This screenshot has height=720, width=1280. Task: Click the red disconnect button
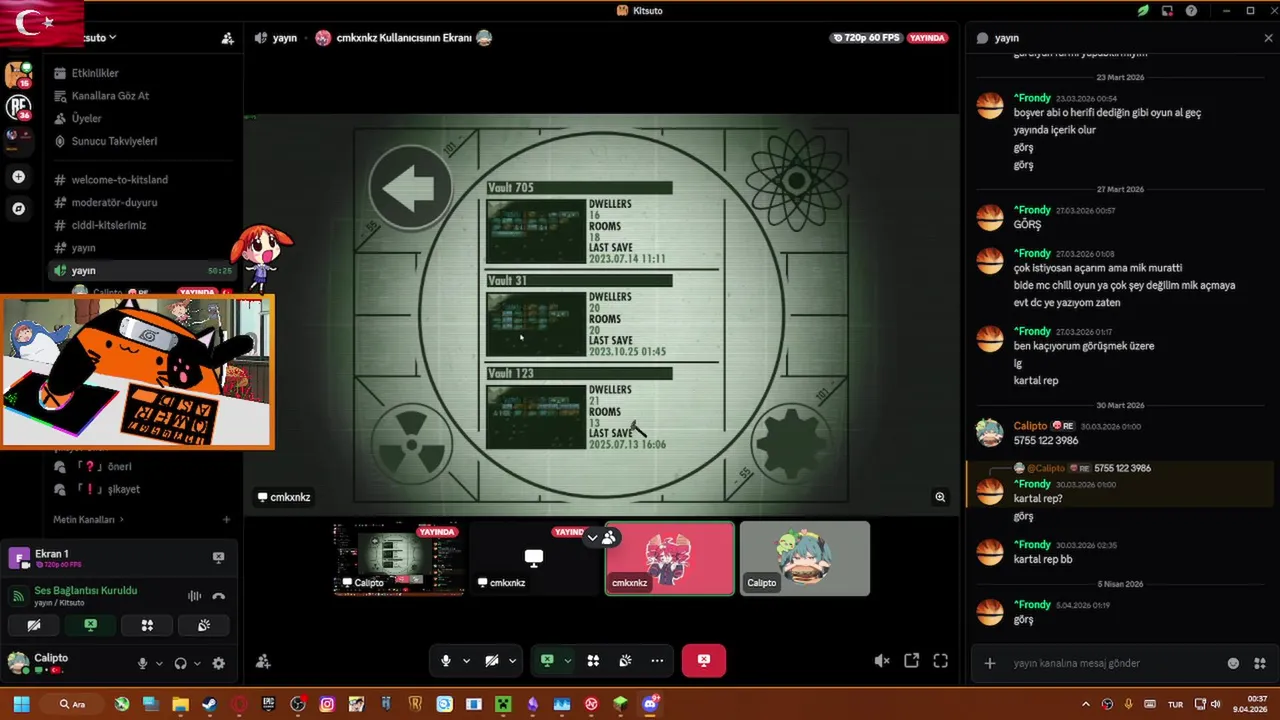tap(704, 661)
